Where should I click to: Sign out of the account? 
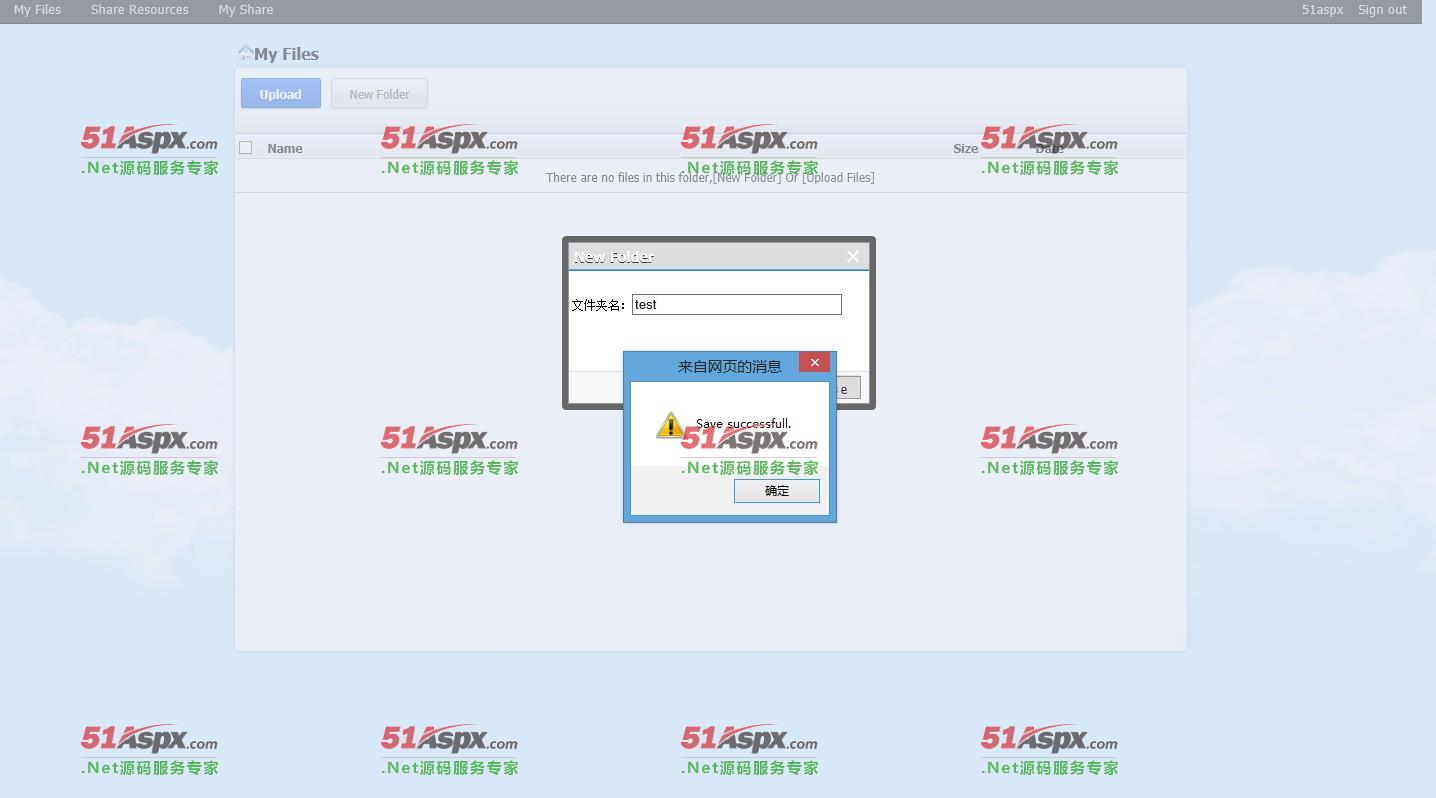tap(1382, 10)
